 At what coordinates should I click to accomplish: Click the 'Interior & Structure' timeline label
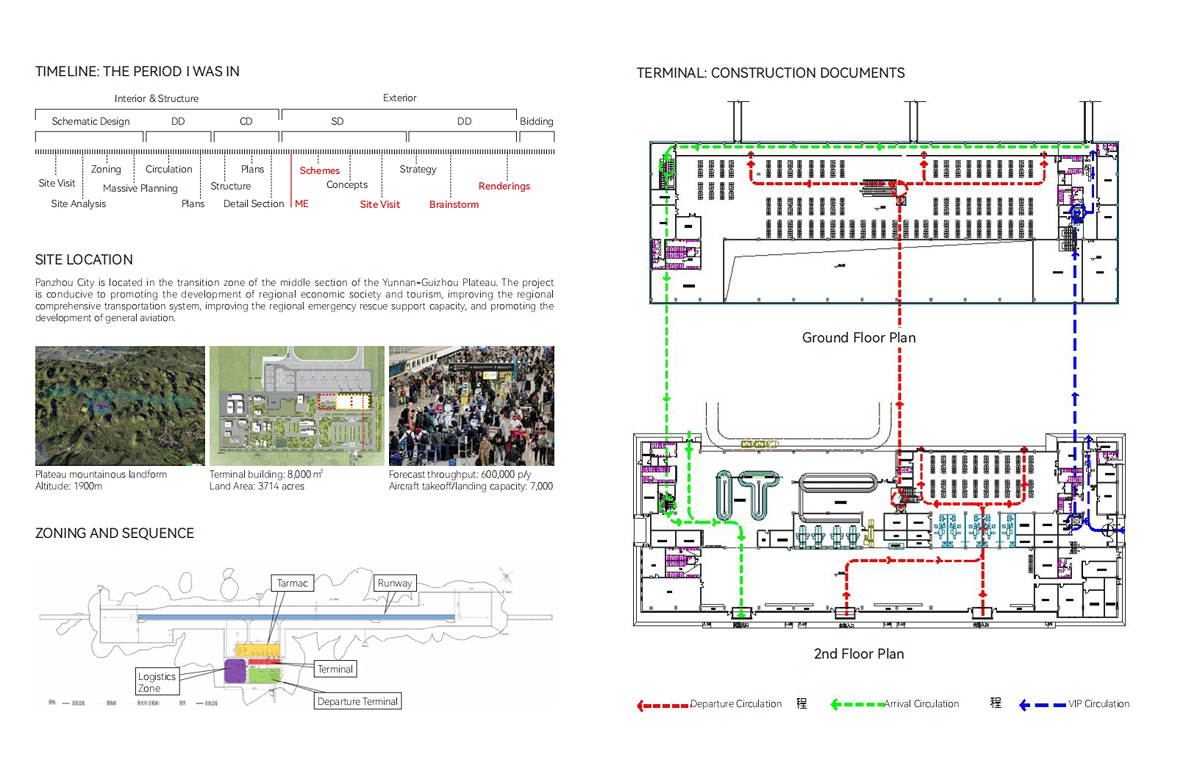pos(156,98)
